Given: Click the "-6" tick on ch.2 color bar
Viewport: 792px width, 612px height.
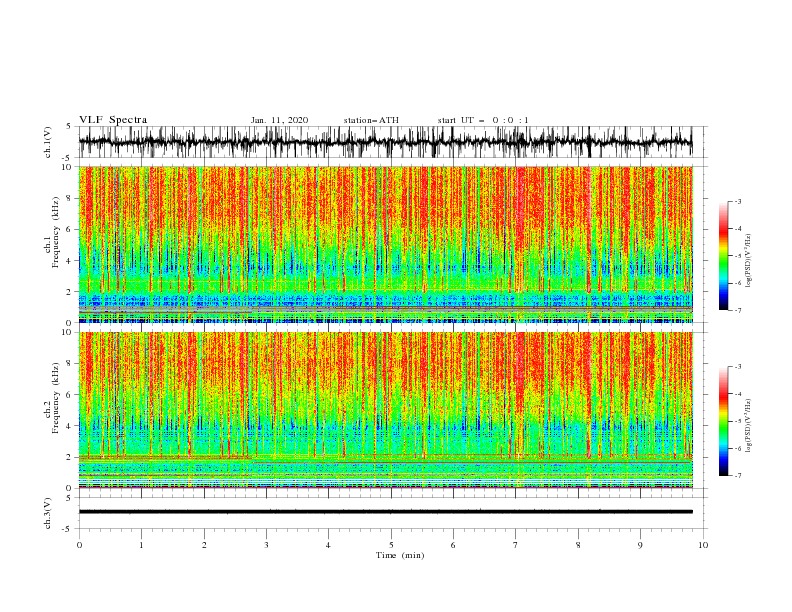Looking at the screenshot, I should pos(737,448).
